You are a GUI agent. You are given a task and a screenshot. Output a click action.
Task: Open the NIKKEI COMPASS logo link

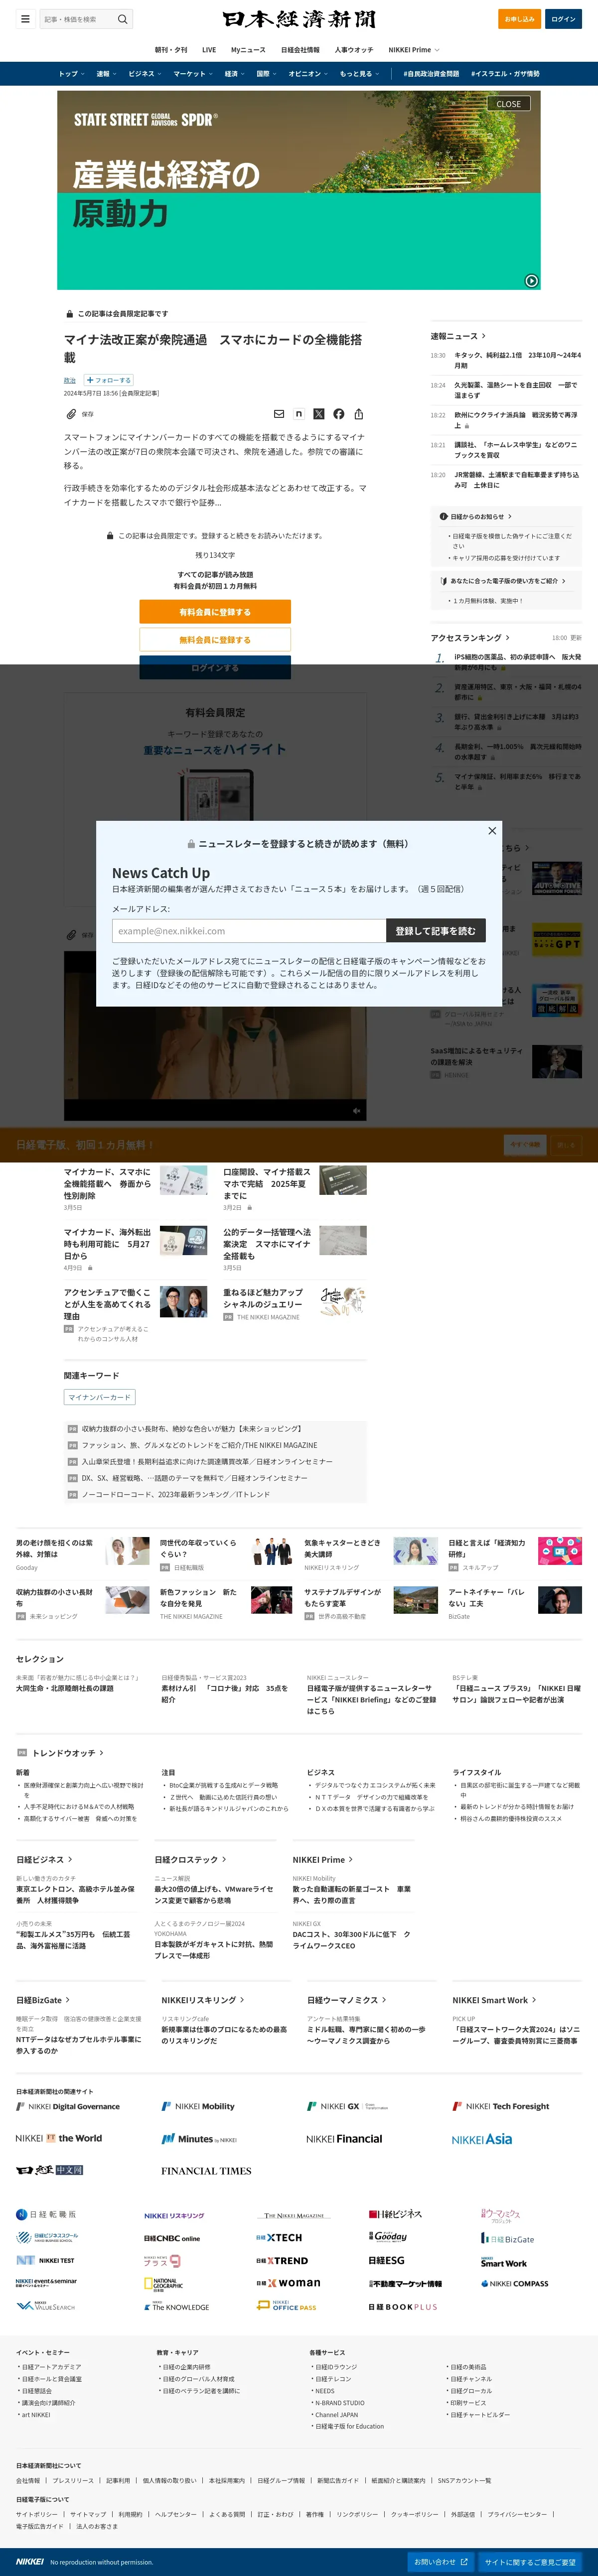pos(515,2284)
